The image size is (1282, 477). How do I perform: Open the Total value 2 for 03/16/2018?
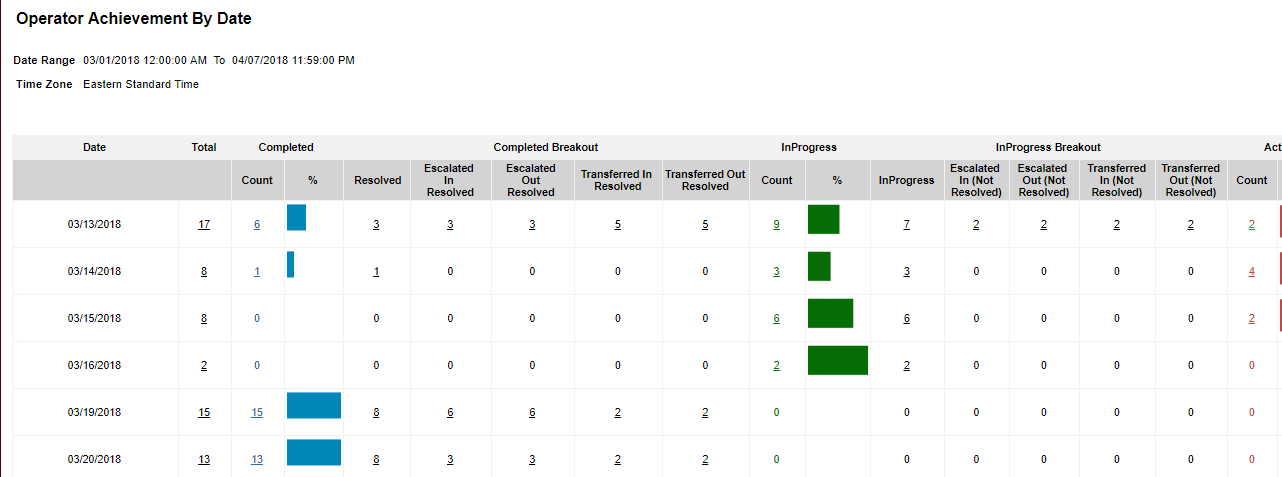coord(204,365)
